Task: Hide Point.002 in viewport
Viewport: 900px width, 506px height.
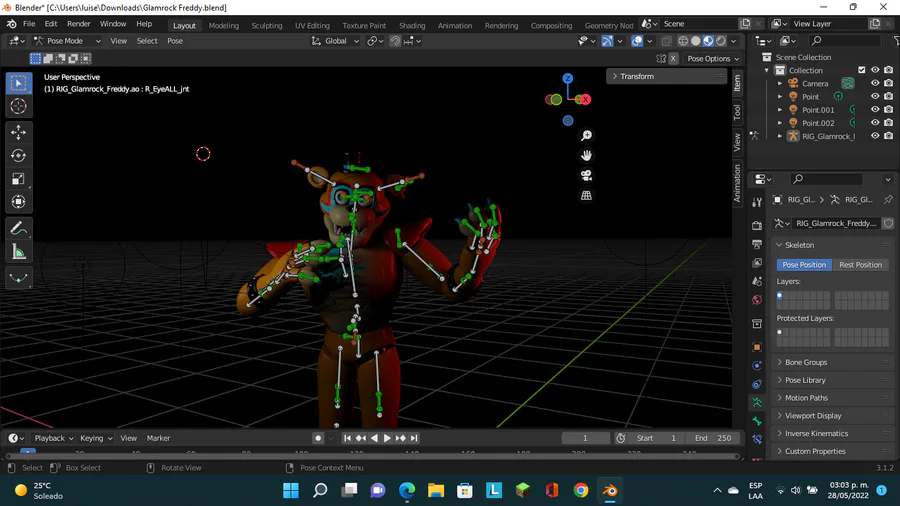Action: 875,123
